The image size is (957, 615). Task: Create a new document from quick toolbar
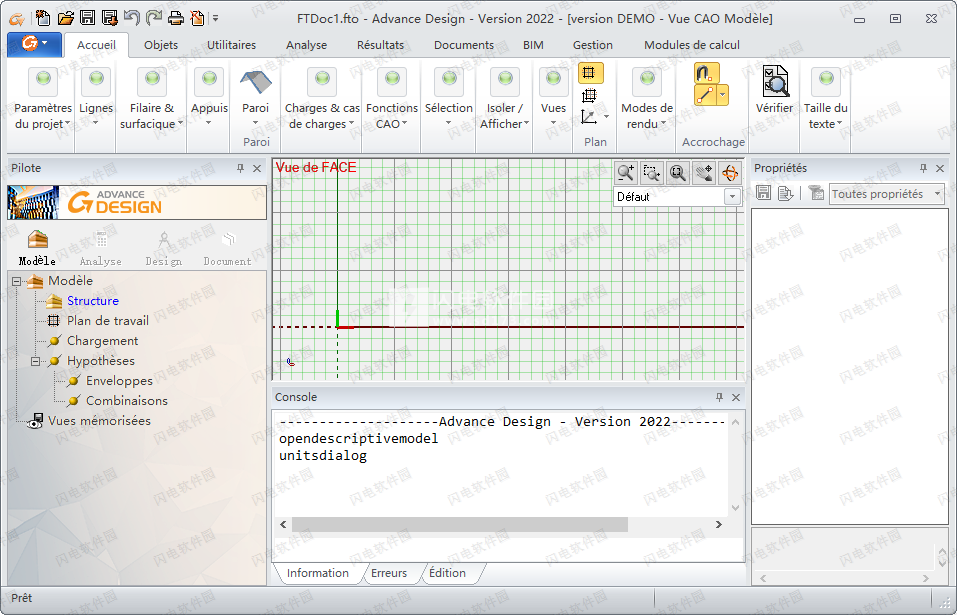pyautogui.click(x=43, y=18)
